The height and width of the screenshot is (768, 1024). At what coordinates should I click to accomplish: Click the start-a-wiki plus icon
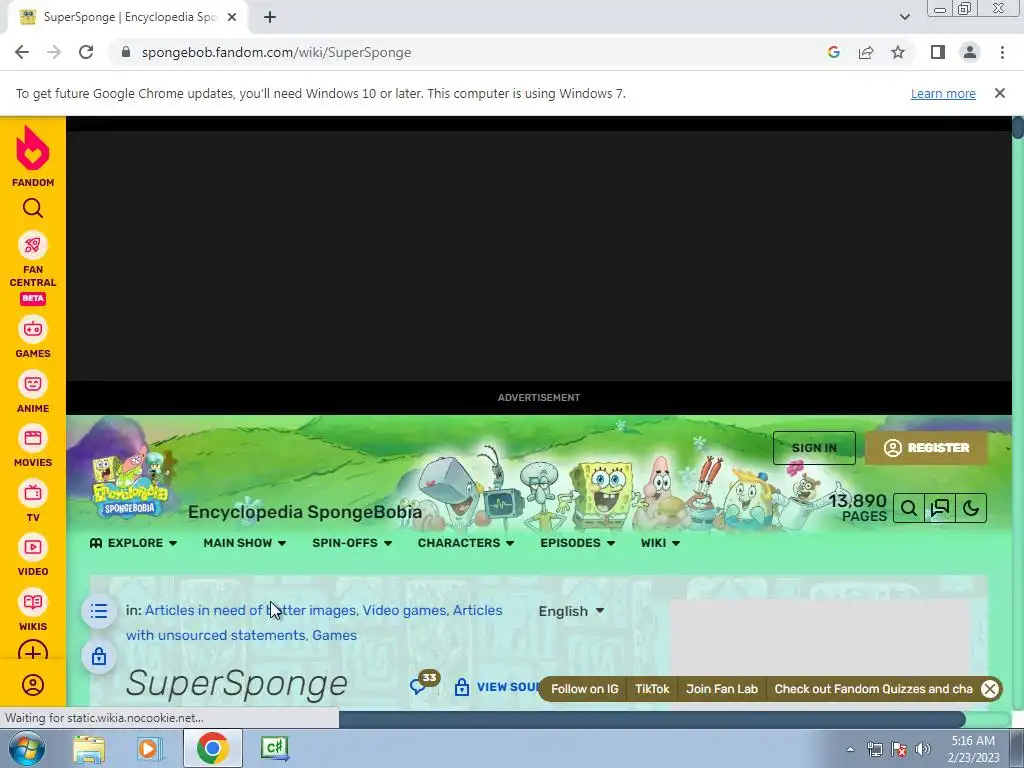33,652
